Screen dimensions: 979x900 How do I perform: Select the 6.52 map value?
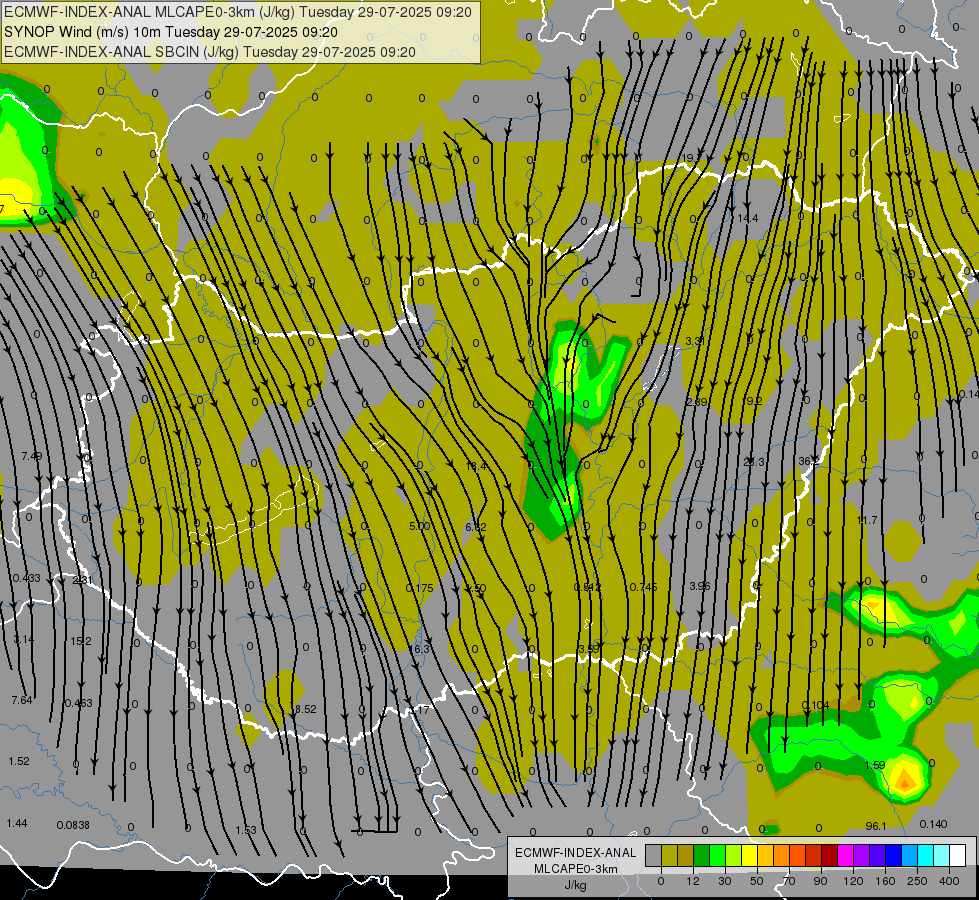click(x=476, y=528)
